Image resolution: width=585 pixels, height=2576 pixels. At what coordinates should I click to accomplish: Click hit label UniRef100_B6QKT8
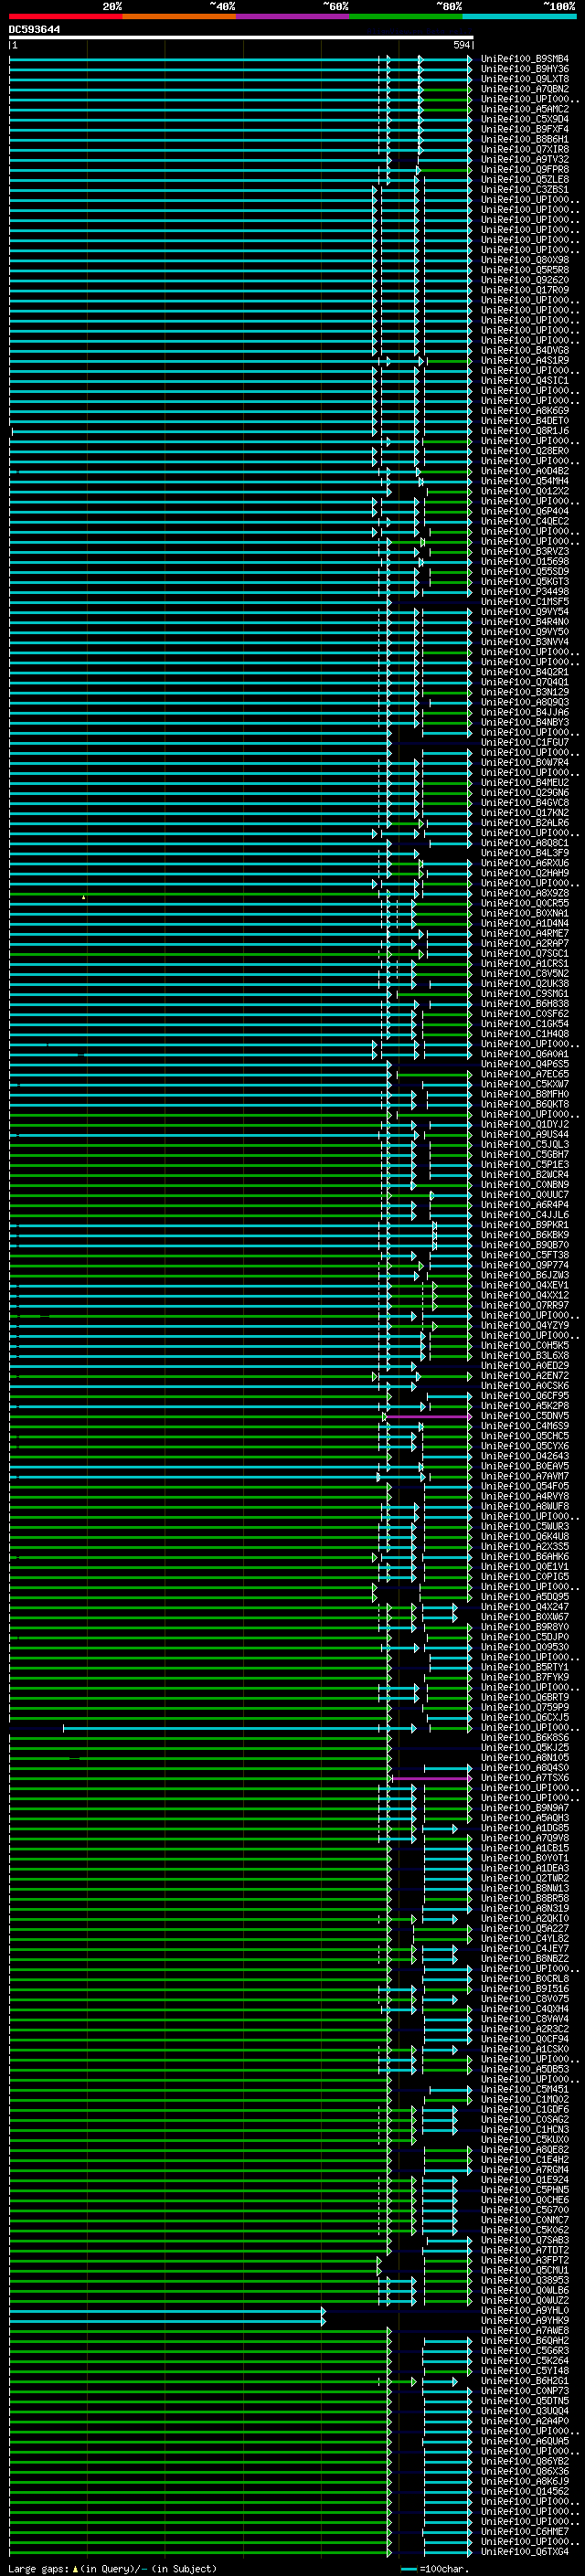(525, 1105)
